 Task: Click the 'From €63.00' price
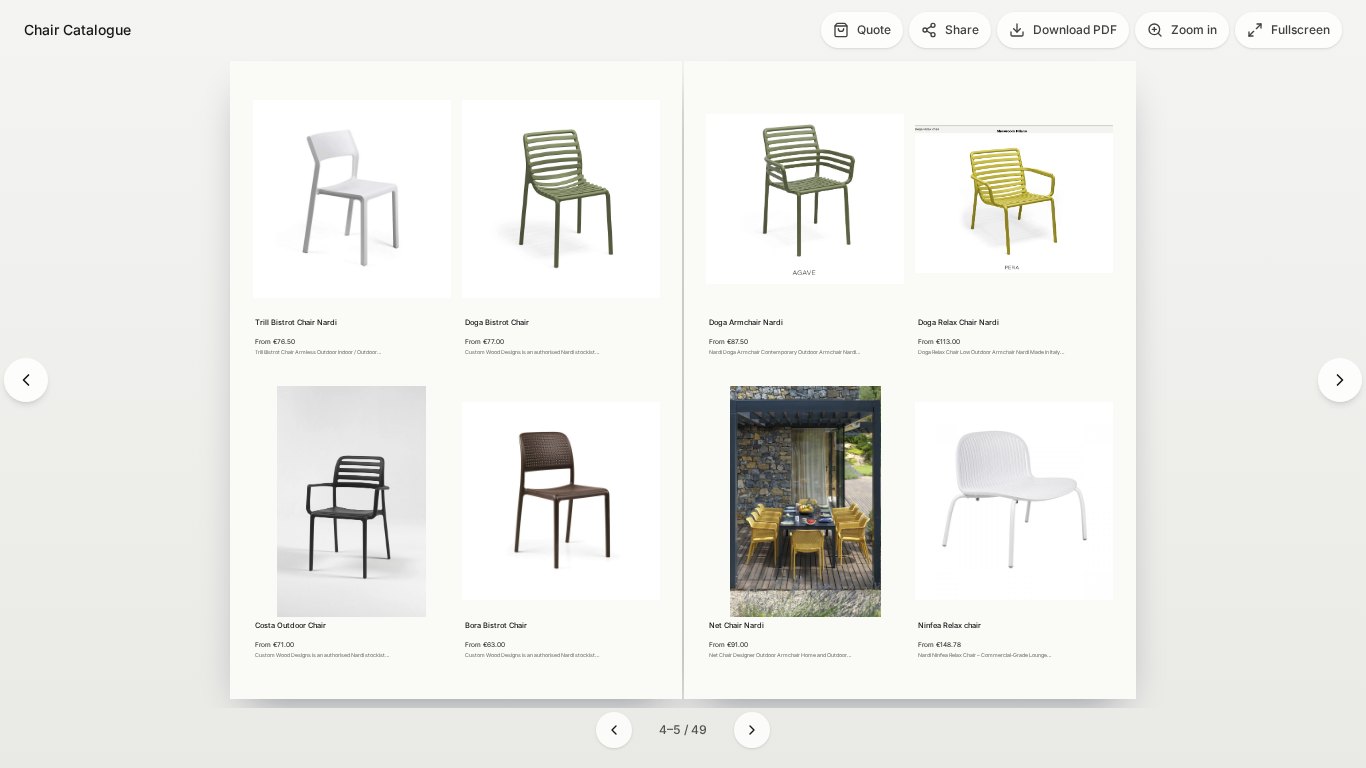point(485,645)
